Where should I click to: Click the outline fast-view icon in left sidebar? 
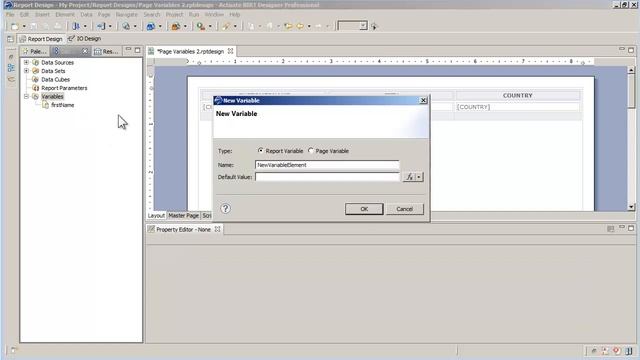(11, 68)
